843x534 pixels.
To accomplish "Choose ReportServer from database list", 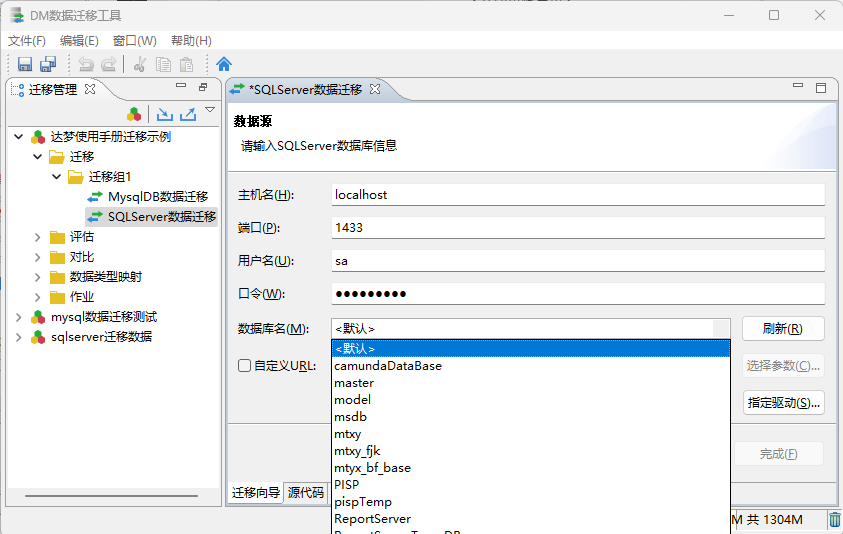I will coord(531,519).
